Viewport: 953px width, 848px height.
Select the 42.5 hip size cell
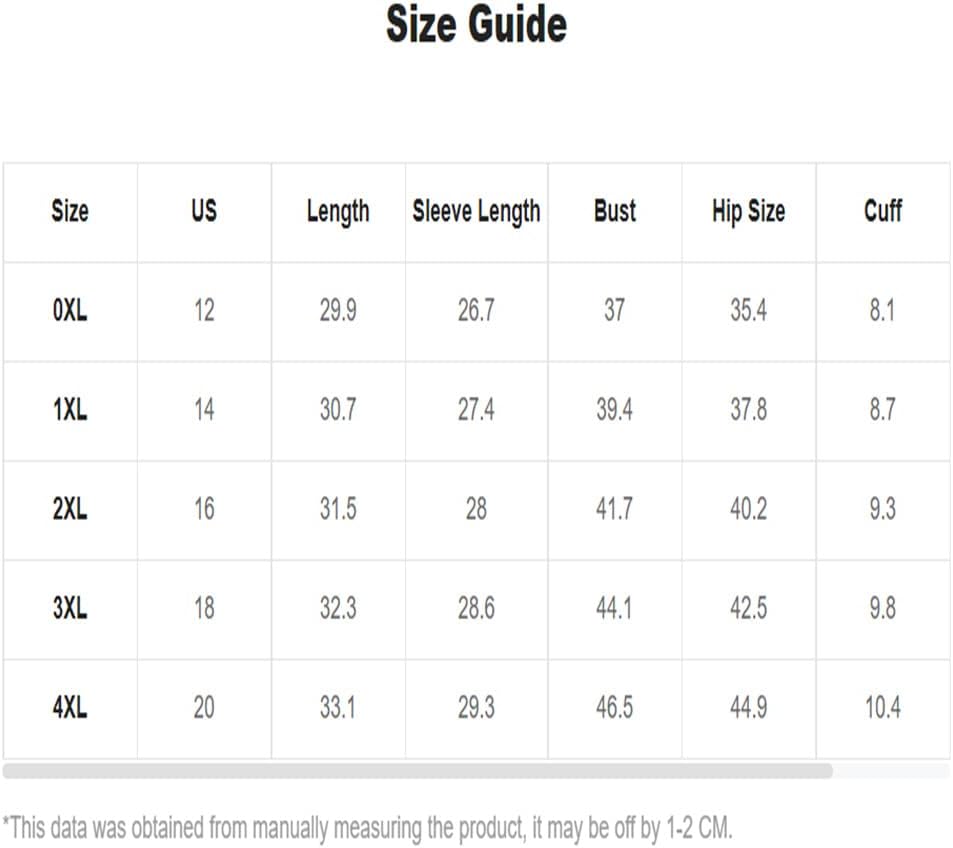pyautogui.click(x=748, y=608)
